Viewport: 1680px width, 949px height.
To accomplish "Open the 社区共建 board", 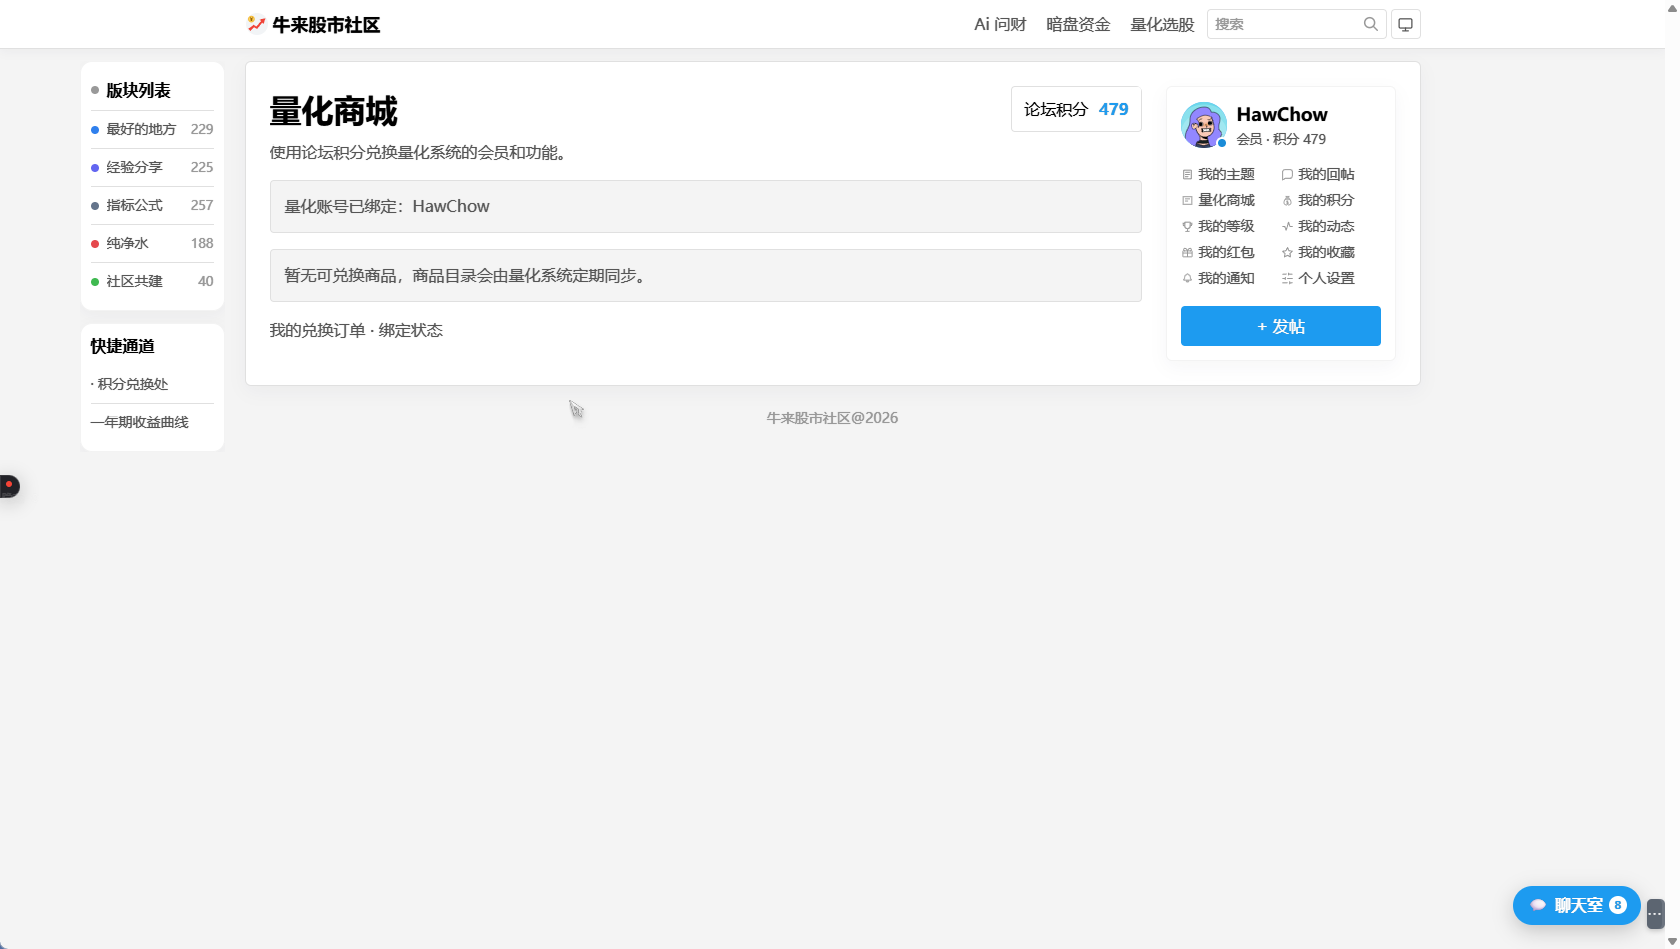I will pos(152,281).
